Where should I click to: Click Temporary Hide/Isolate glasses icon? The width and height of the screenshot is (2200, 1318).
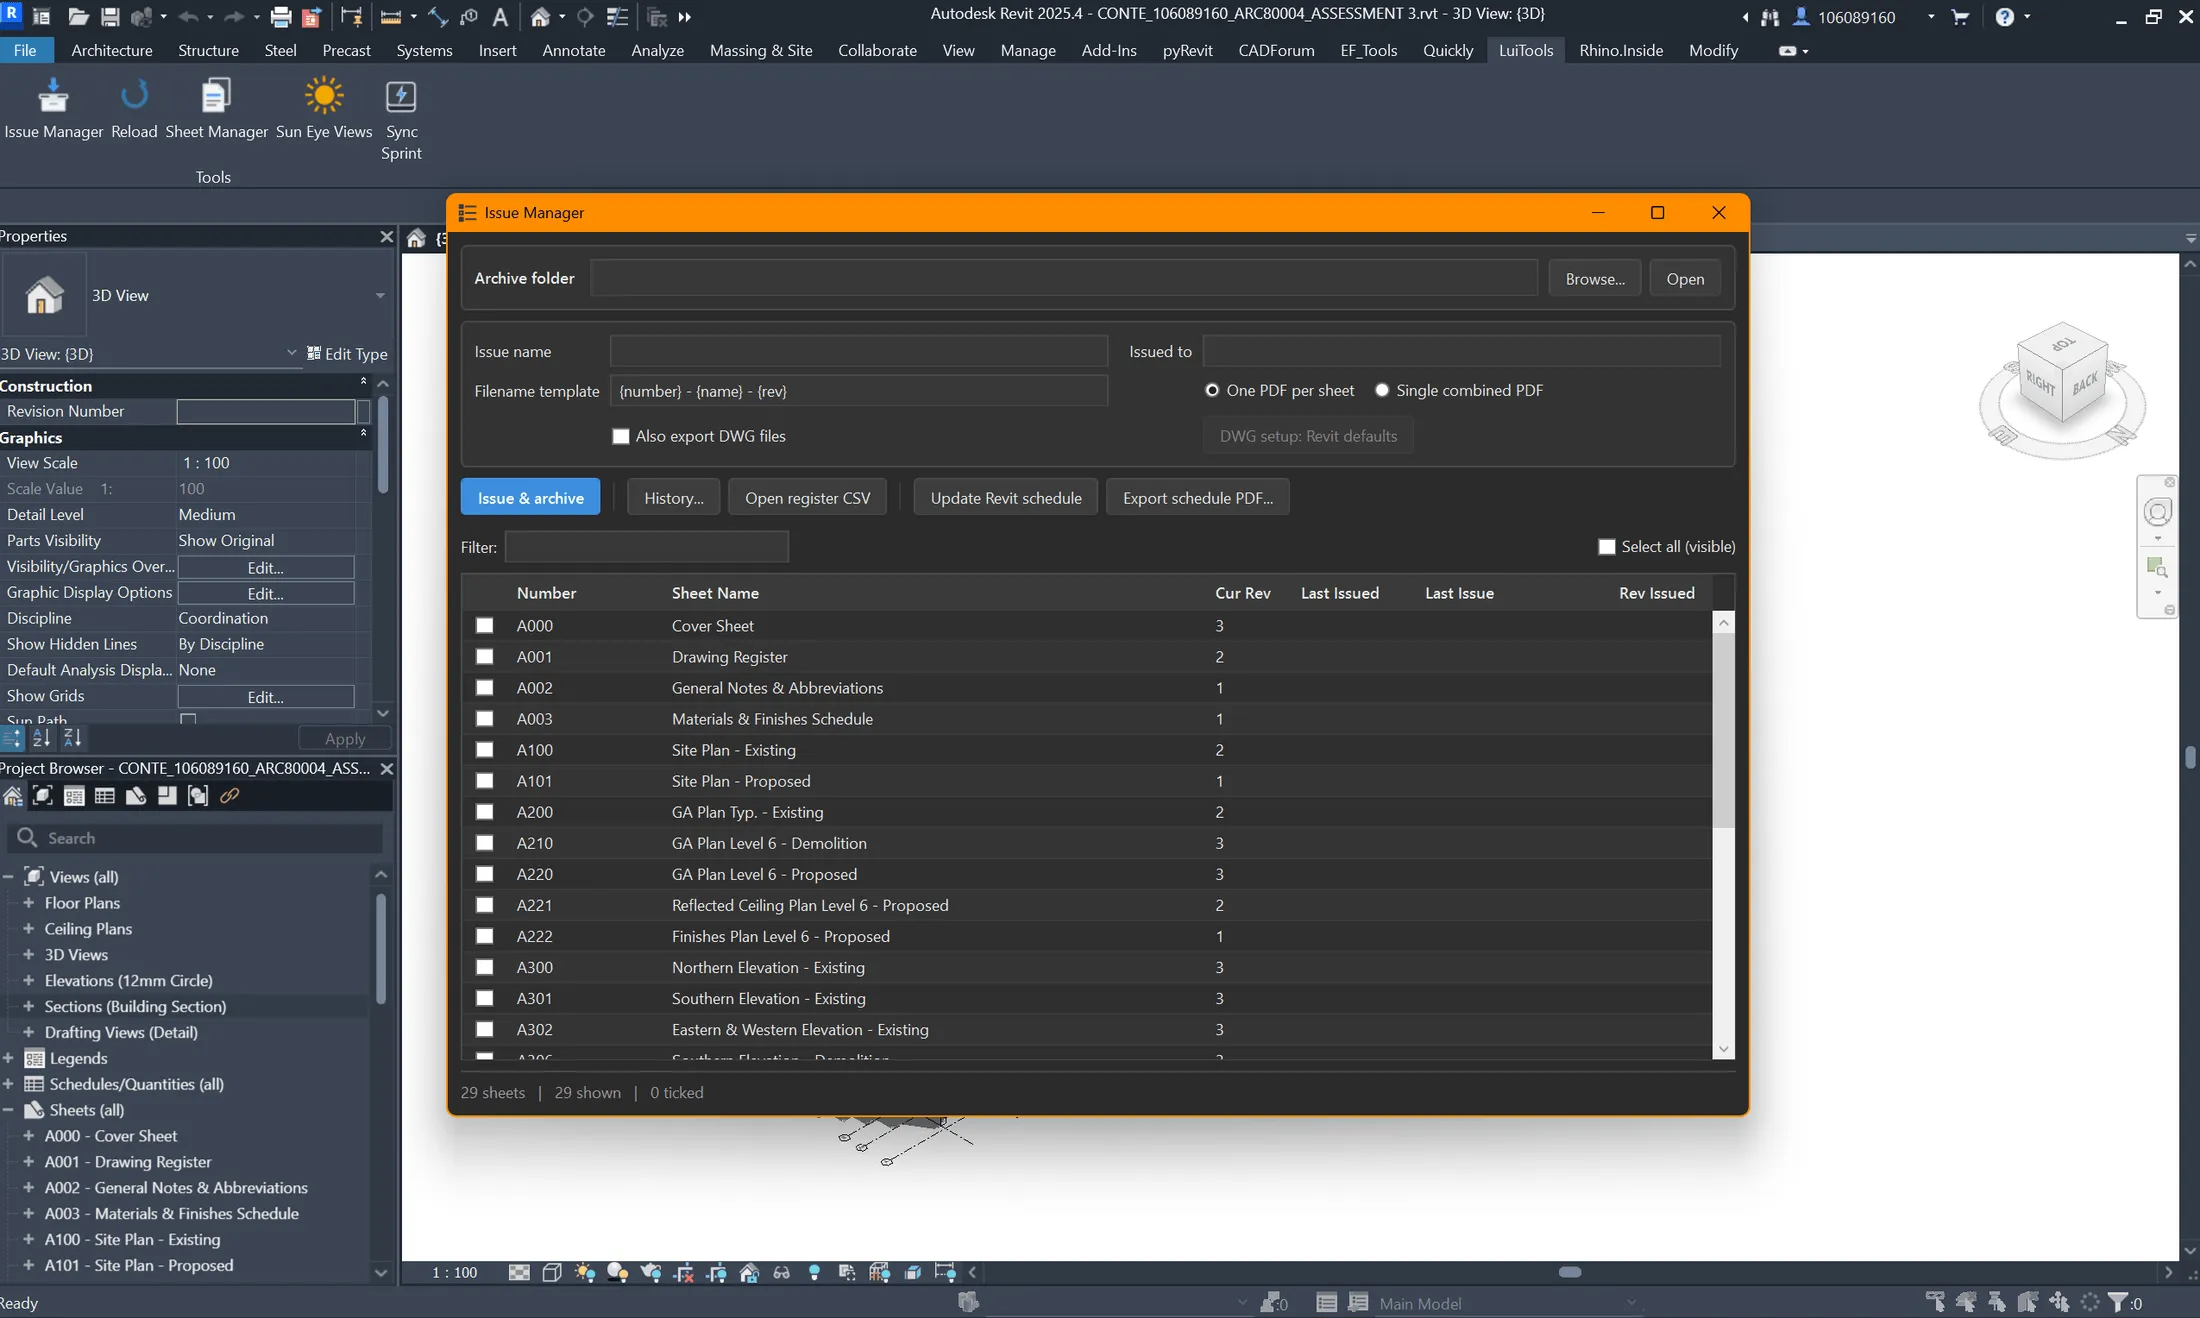782,1272
